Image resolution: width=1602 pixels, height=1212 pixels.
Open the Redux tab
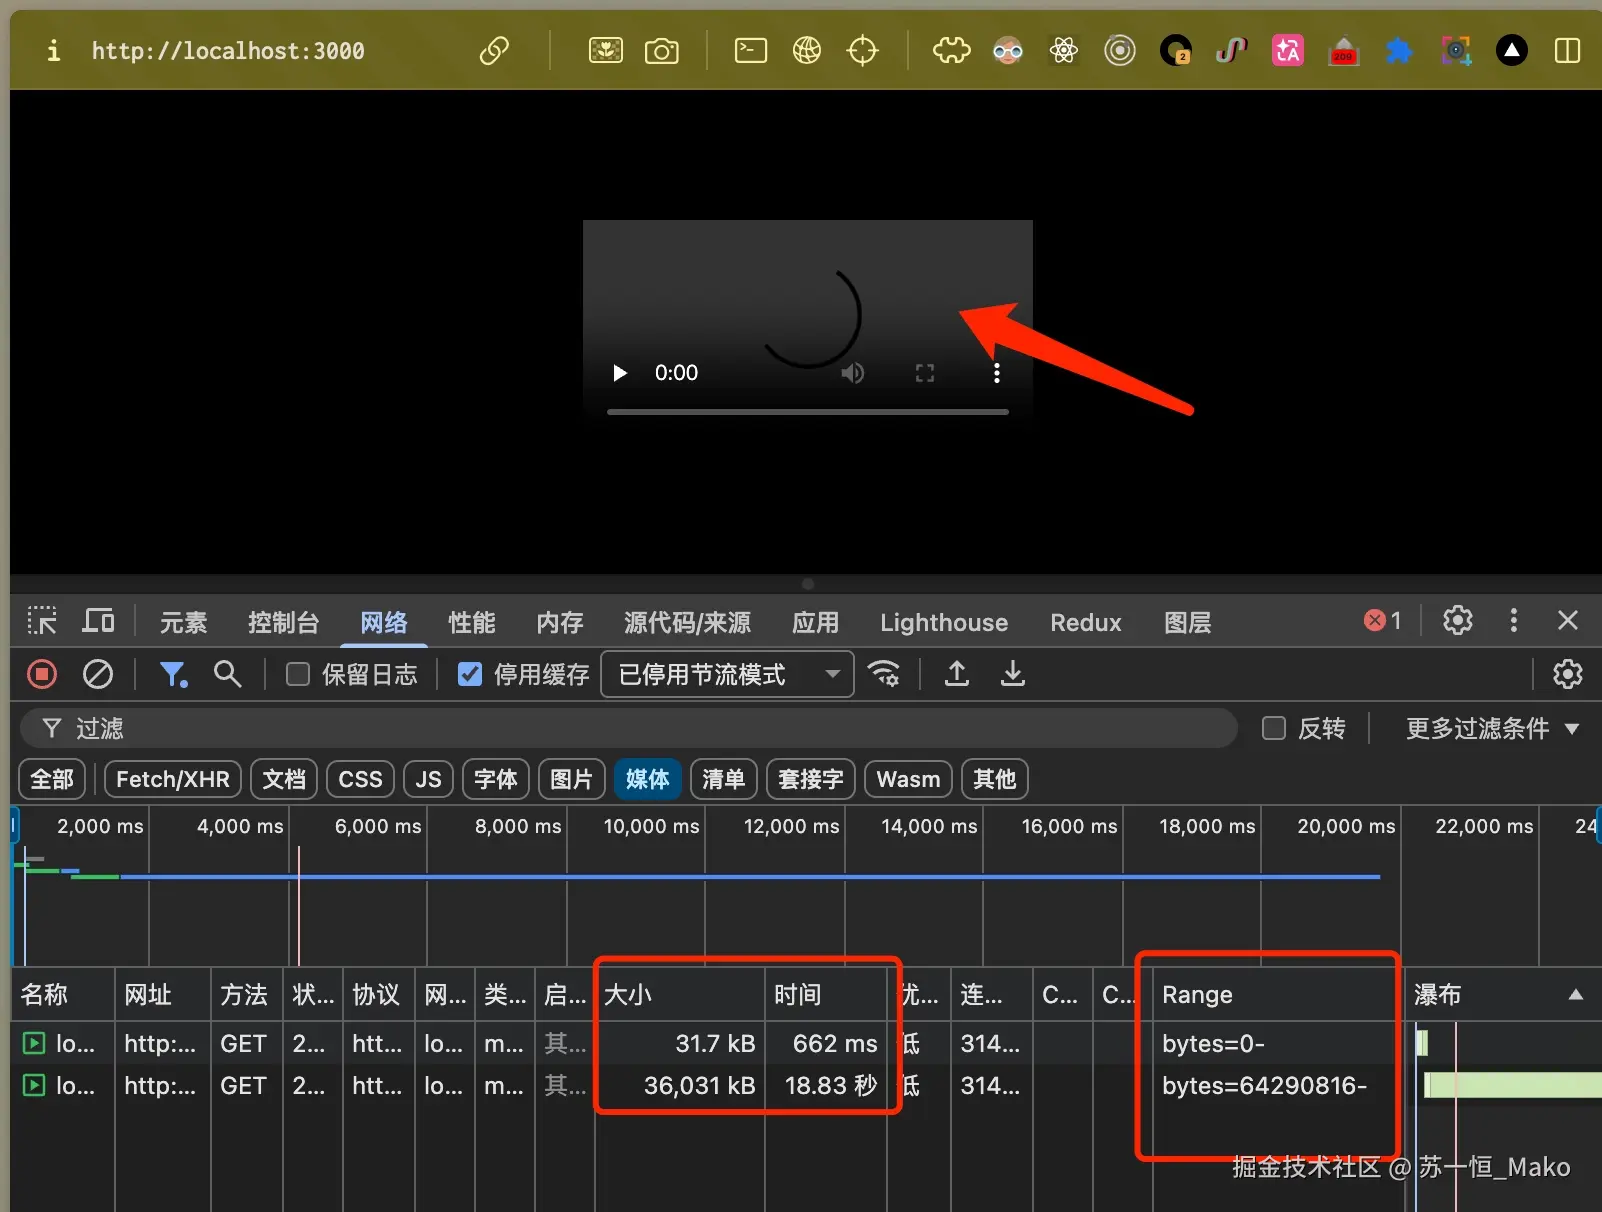pyautogui.click(x=1086, y=622)
